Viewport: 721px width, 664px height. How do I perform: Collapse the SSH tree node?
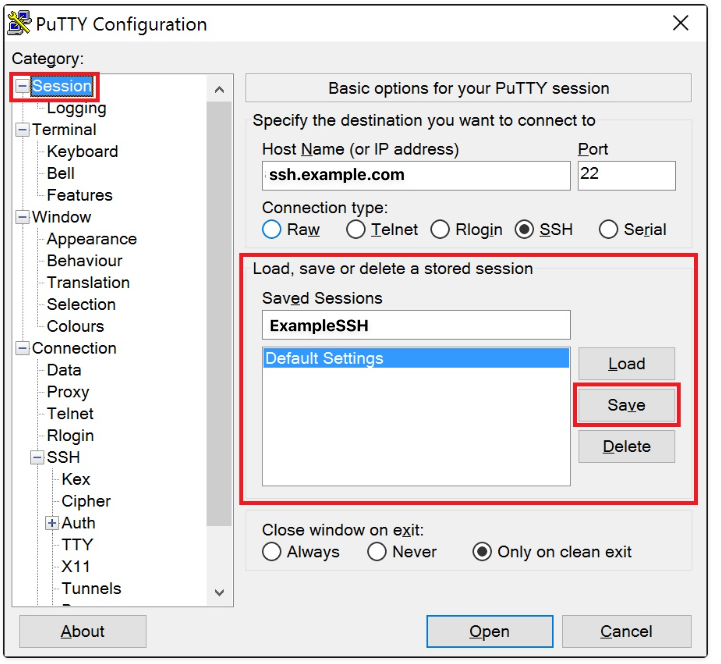click(x=37, y=457)
